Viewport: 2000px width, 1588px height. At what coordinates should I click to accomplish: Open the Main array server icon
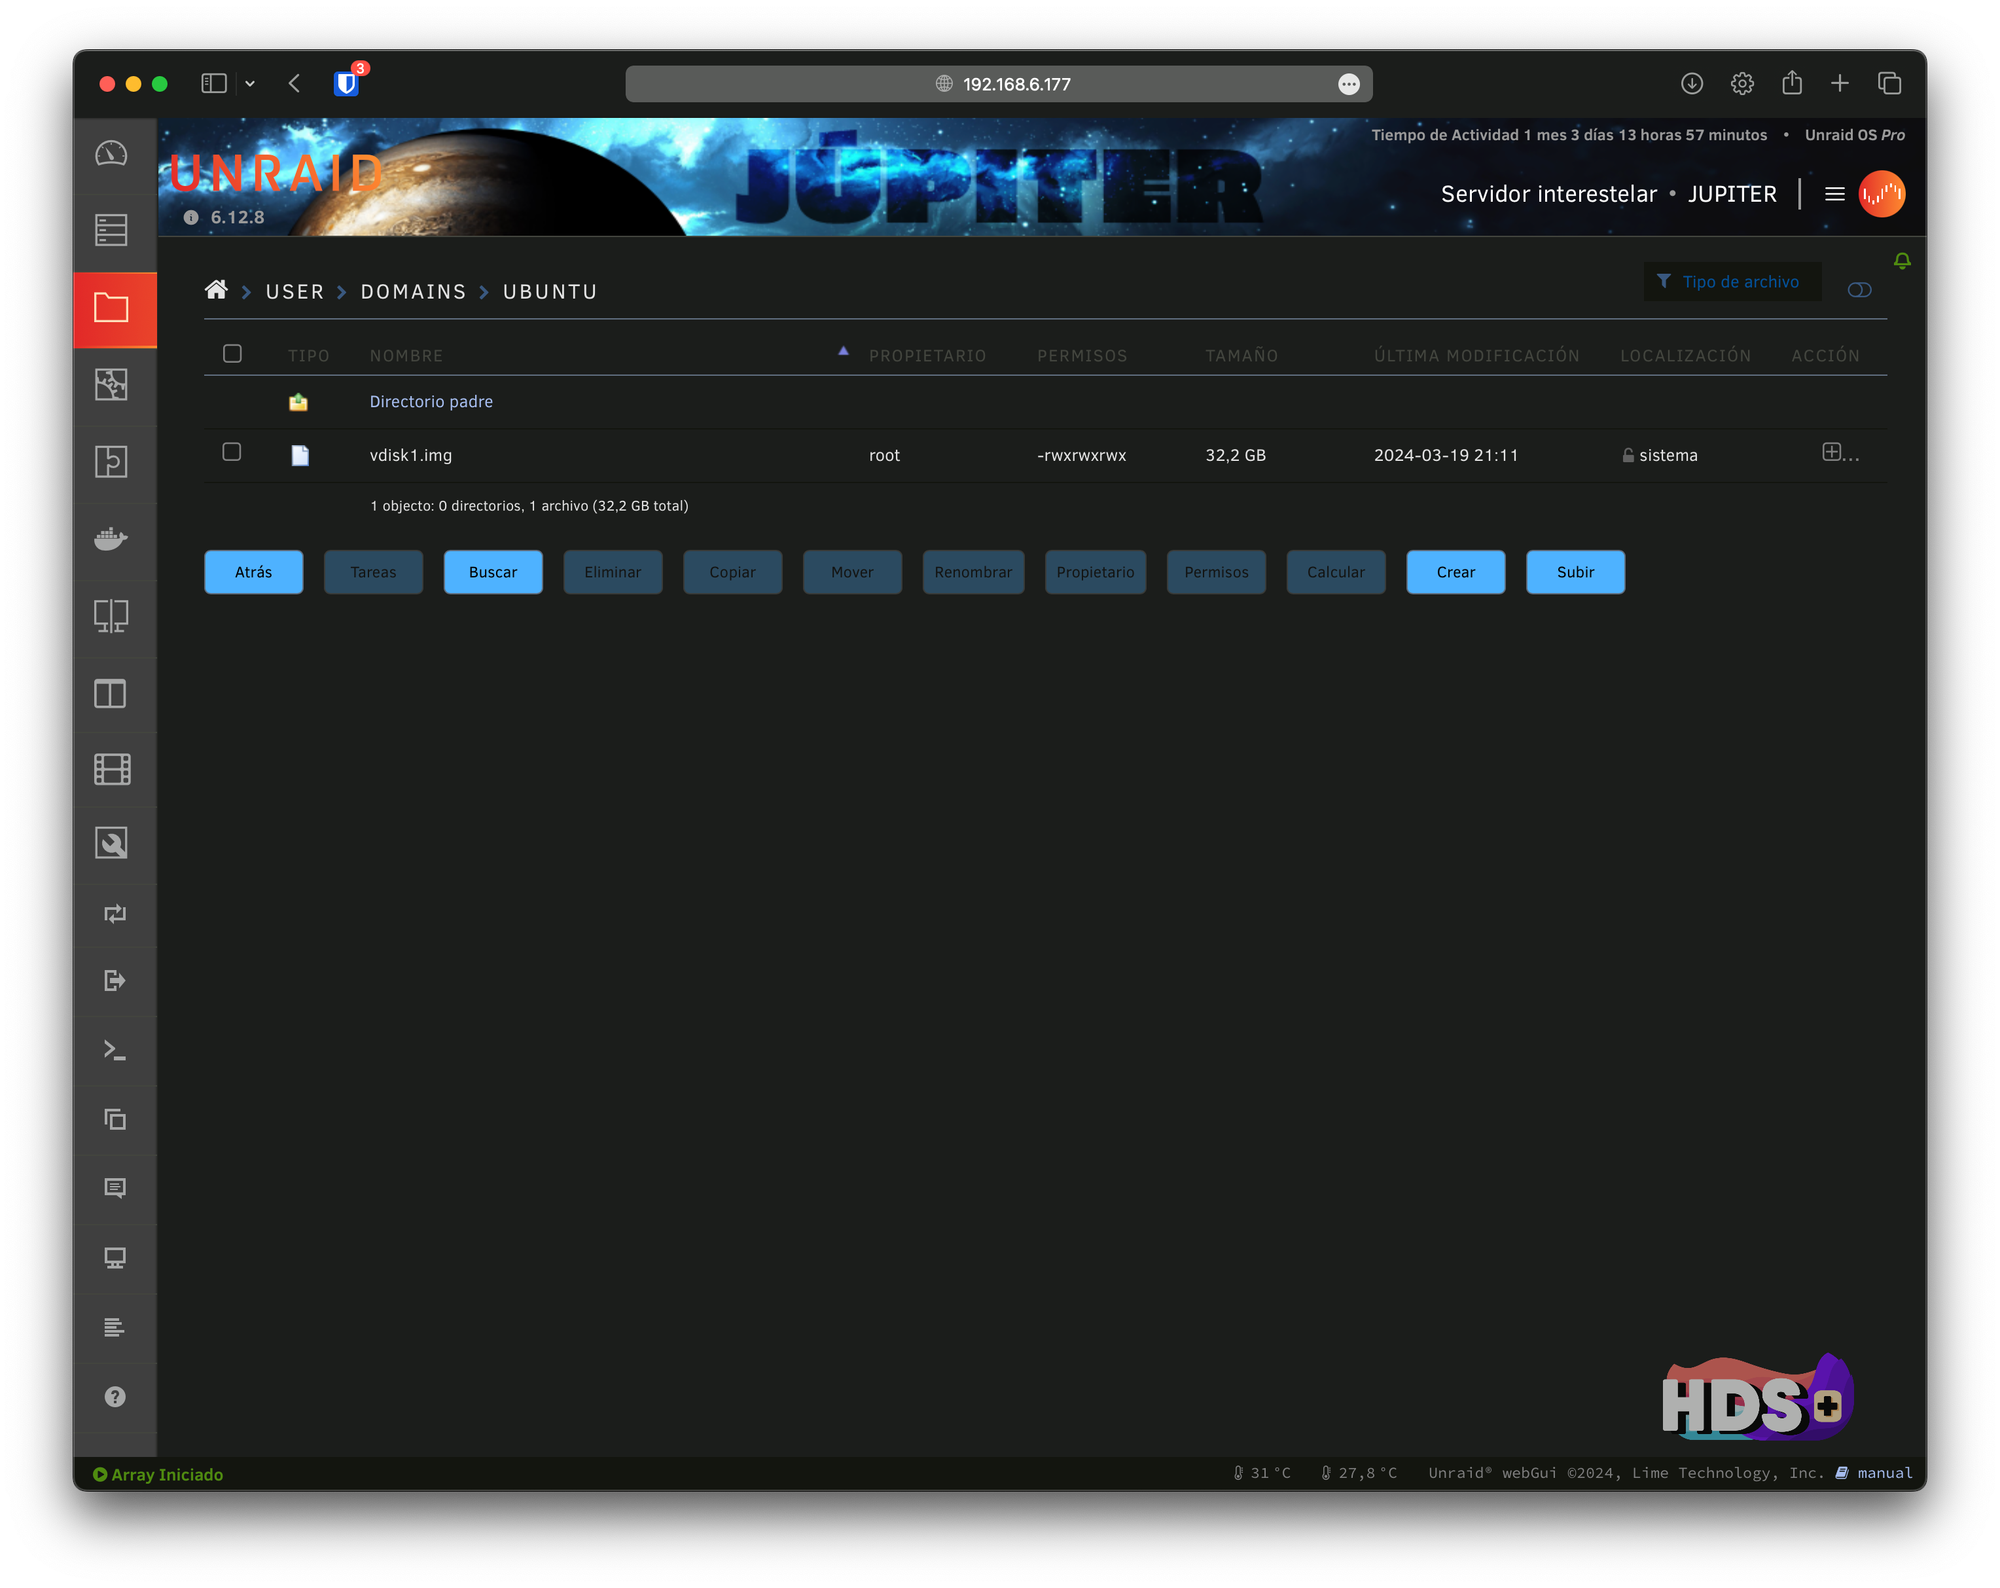pyautogui.click(x=111, y=230)
